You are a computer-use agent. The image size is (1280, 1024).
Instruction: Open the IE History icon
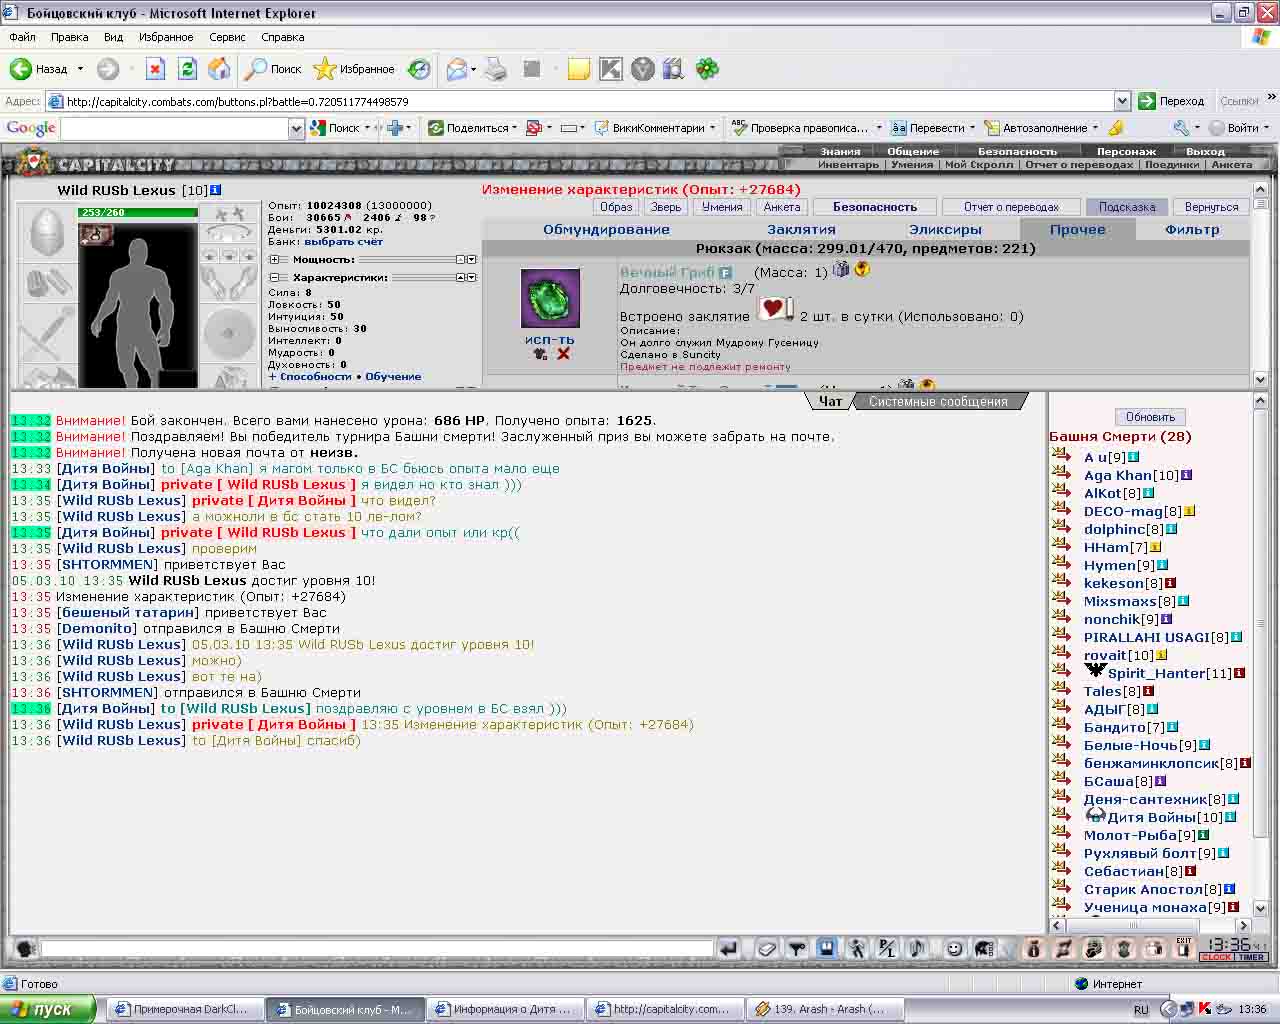[x=420, y=69]
